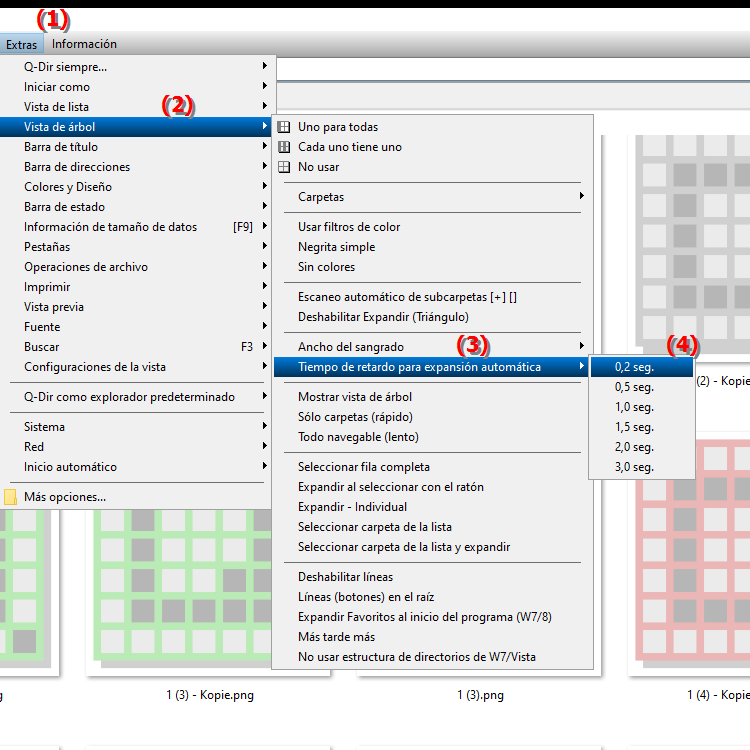Screen dimensions: 750x750
Task: Open the Extras menu
Action: click(x=22, y=44)
